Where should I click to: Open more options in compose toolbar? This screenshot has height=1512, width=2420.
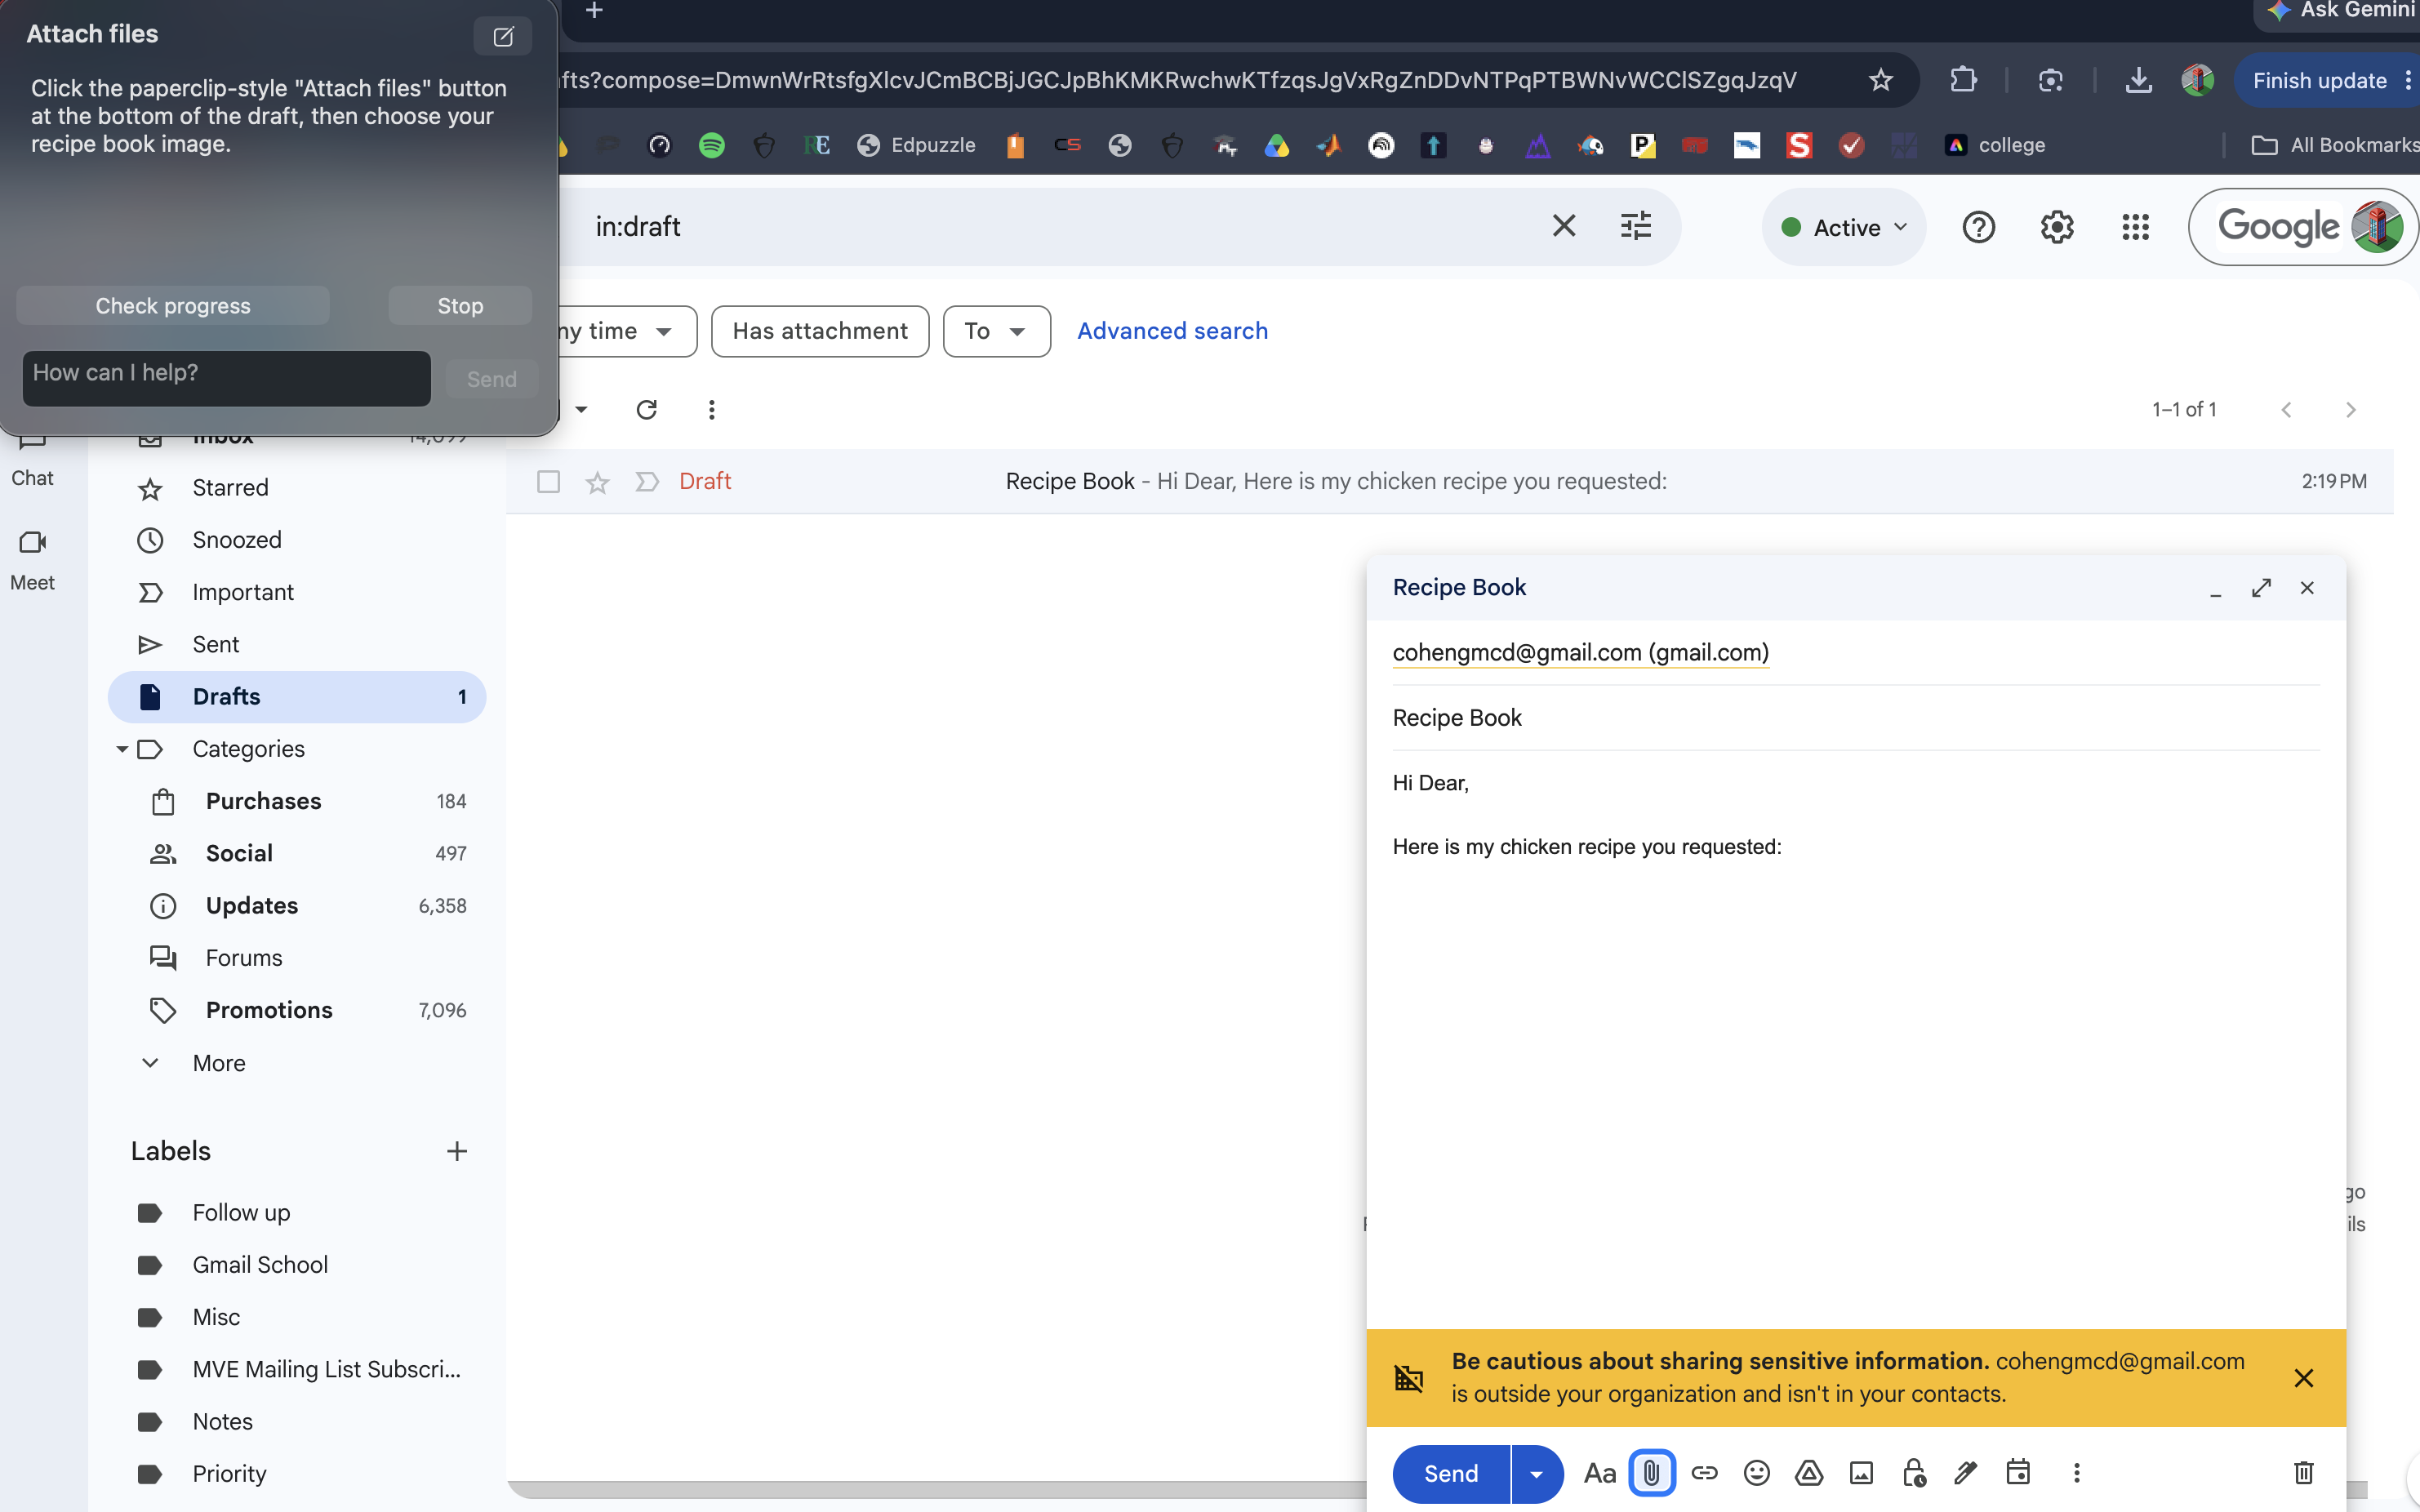[x=2076, y=1473]
